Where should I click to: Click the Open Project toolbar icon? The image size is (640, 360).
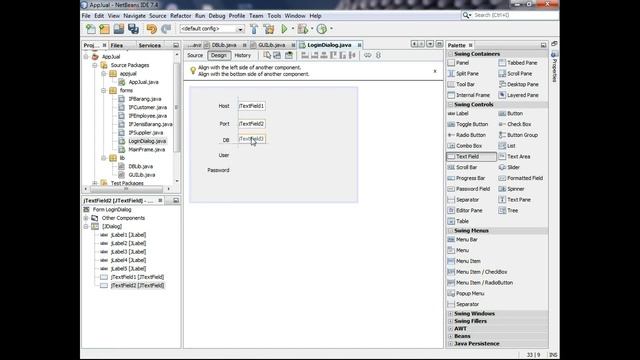[119, 29]
